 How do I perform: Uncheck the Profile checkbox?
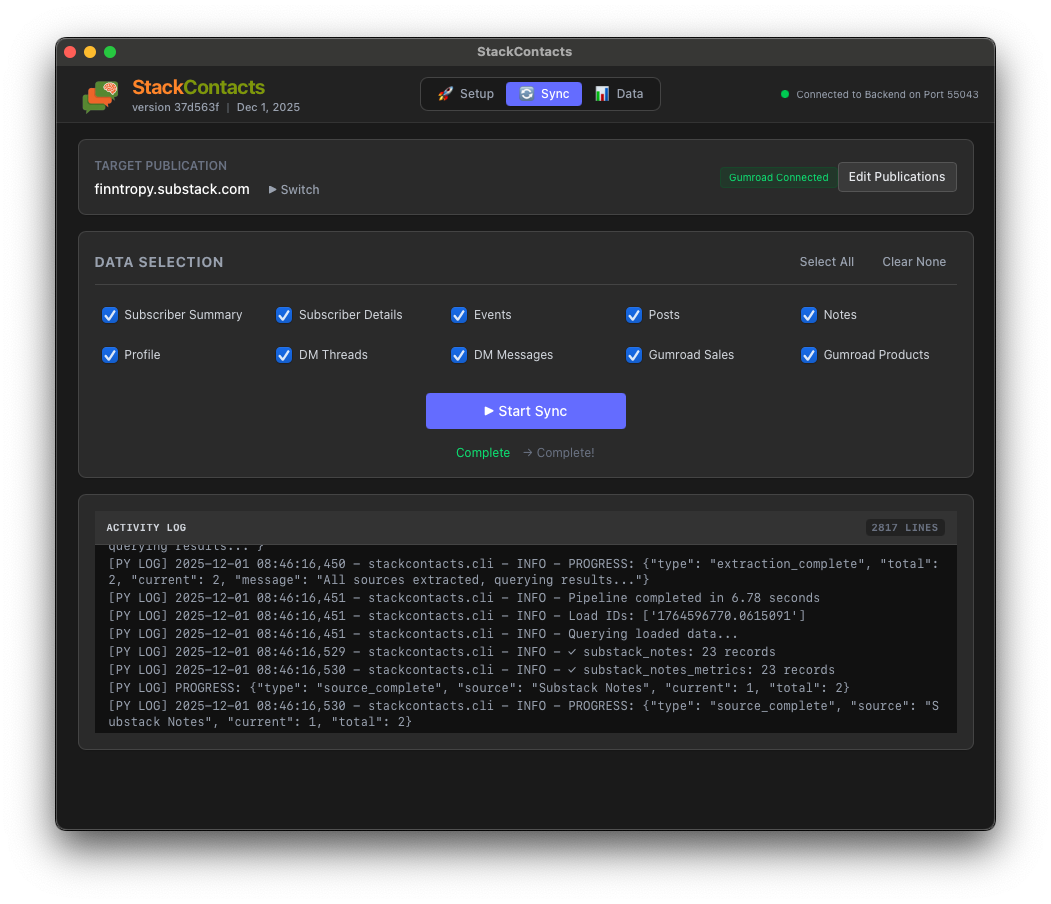[110, 355]
